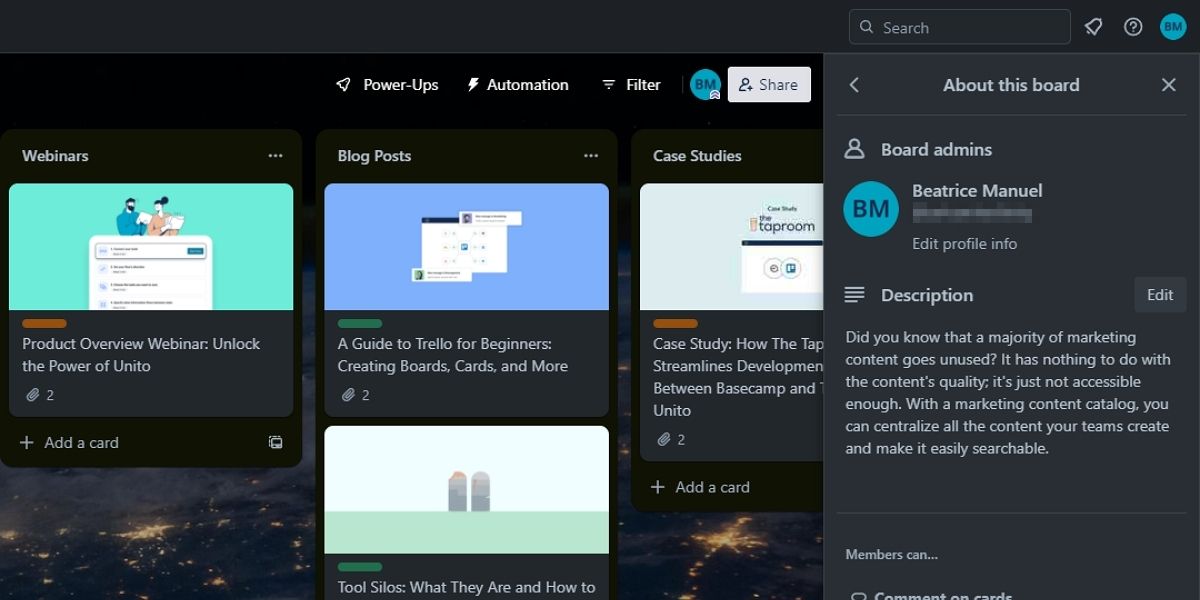Edit the board description
Viewport: 1200px width, 600px height.
point(1159,294)
